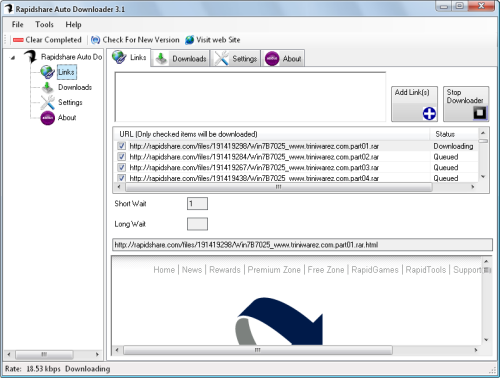Viewport: 500px width, 379px height.
Task: Collapse the Rapidshare Auto Do tree node
Action: (13, 58)
